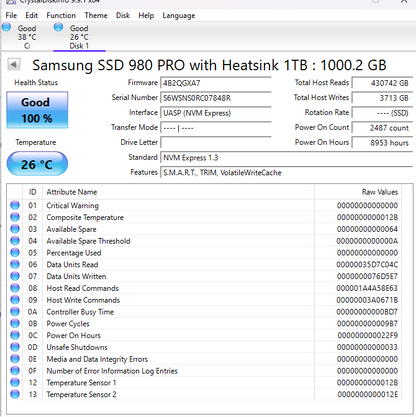Click the status icon for Composite Temperature
The height and width of the screenshot is (417, 416).
(x=15, y=217)
